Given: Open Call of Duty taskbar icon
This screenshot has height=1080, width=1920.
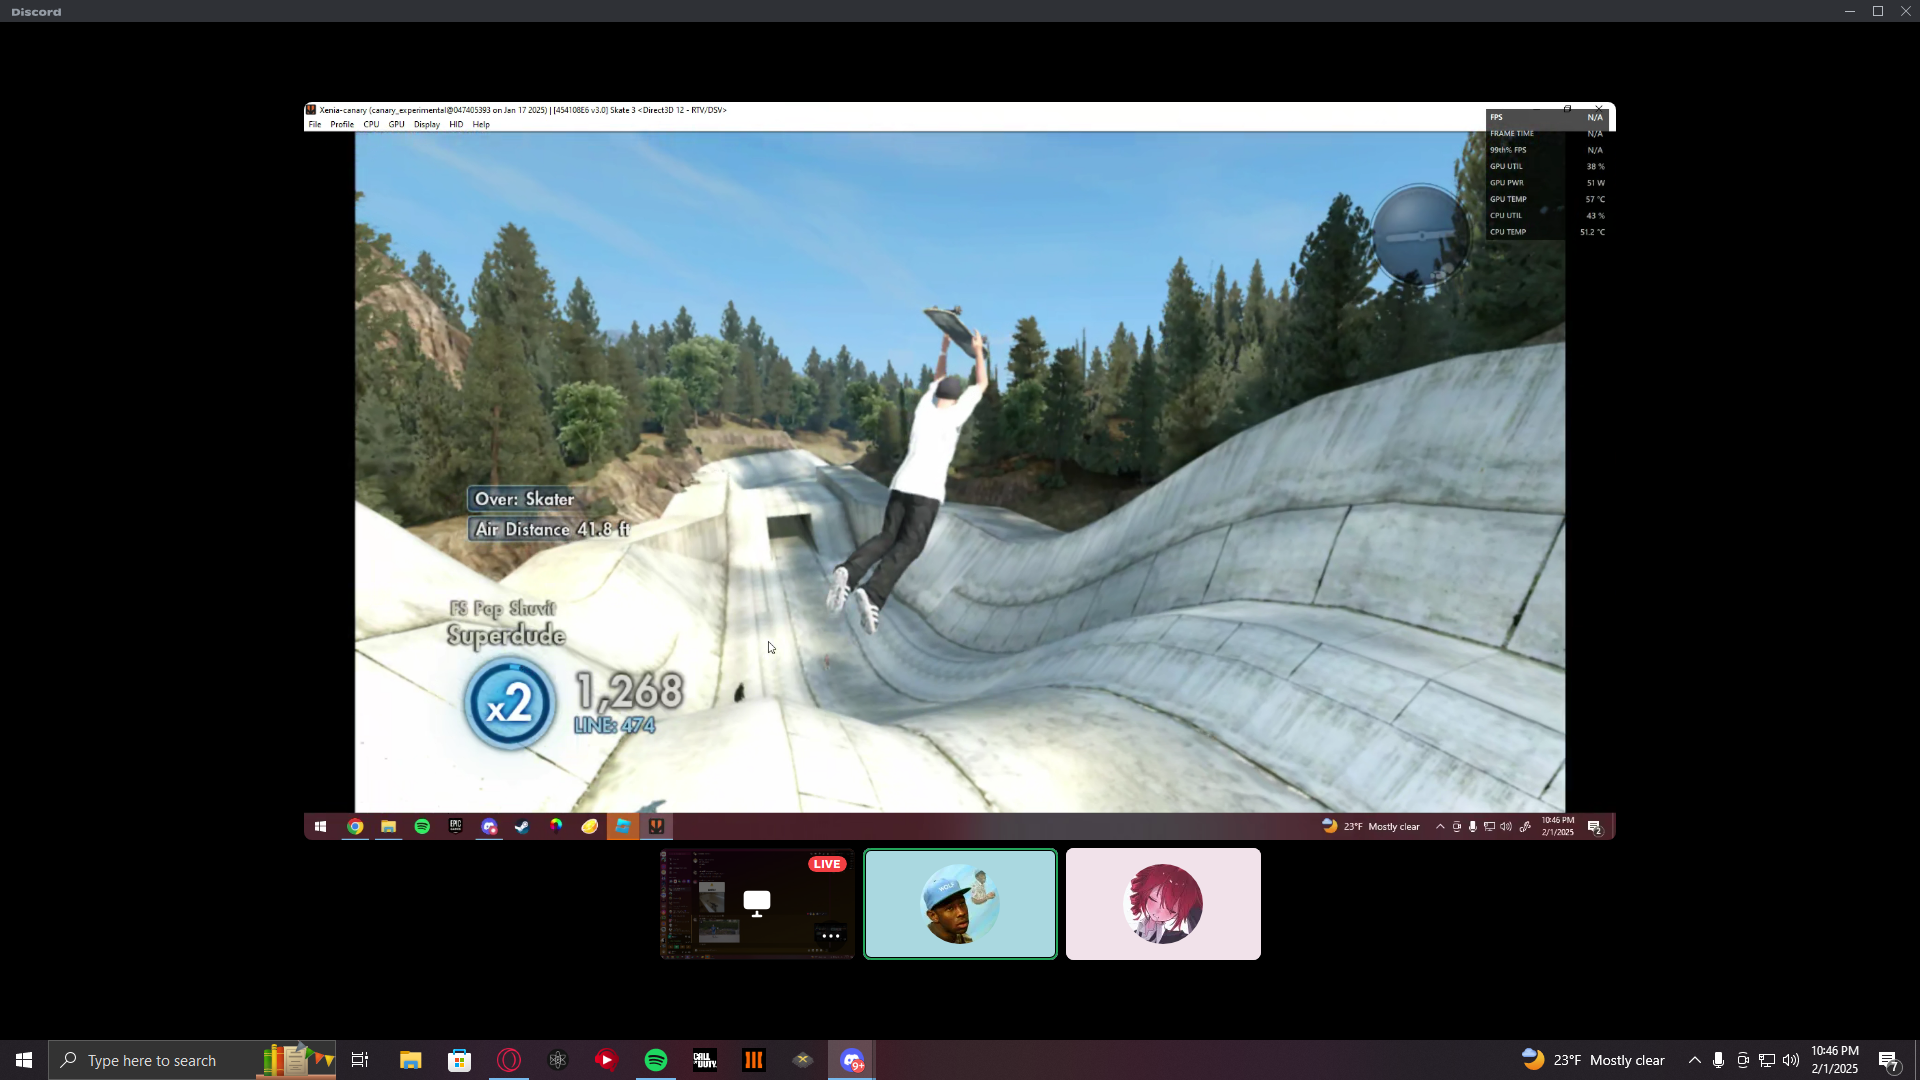Looking at the screenshot, I should (x=705, y=1060).
